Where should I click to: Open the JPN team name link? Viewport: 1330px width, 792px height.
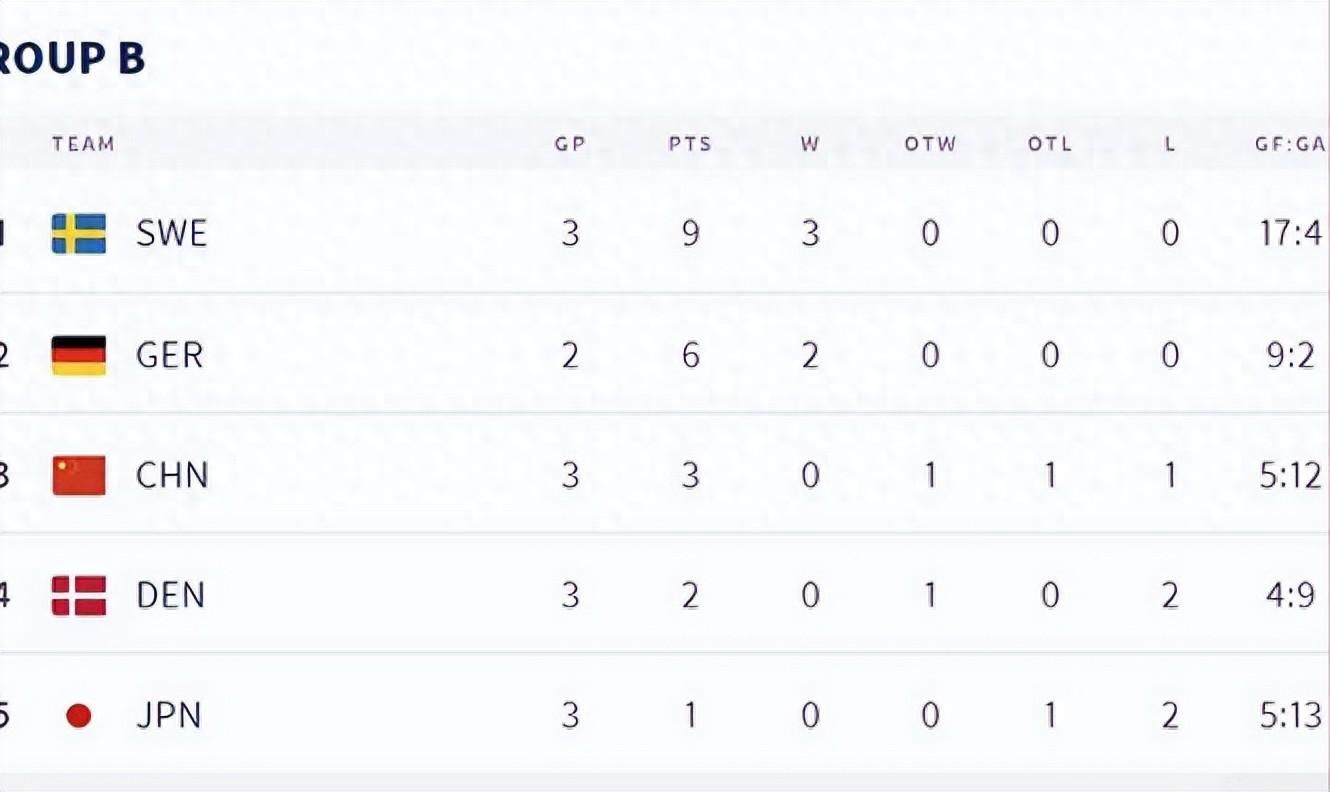pos(169,716)
